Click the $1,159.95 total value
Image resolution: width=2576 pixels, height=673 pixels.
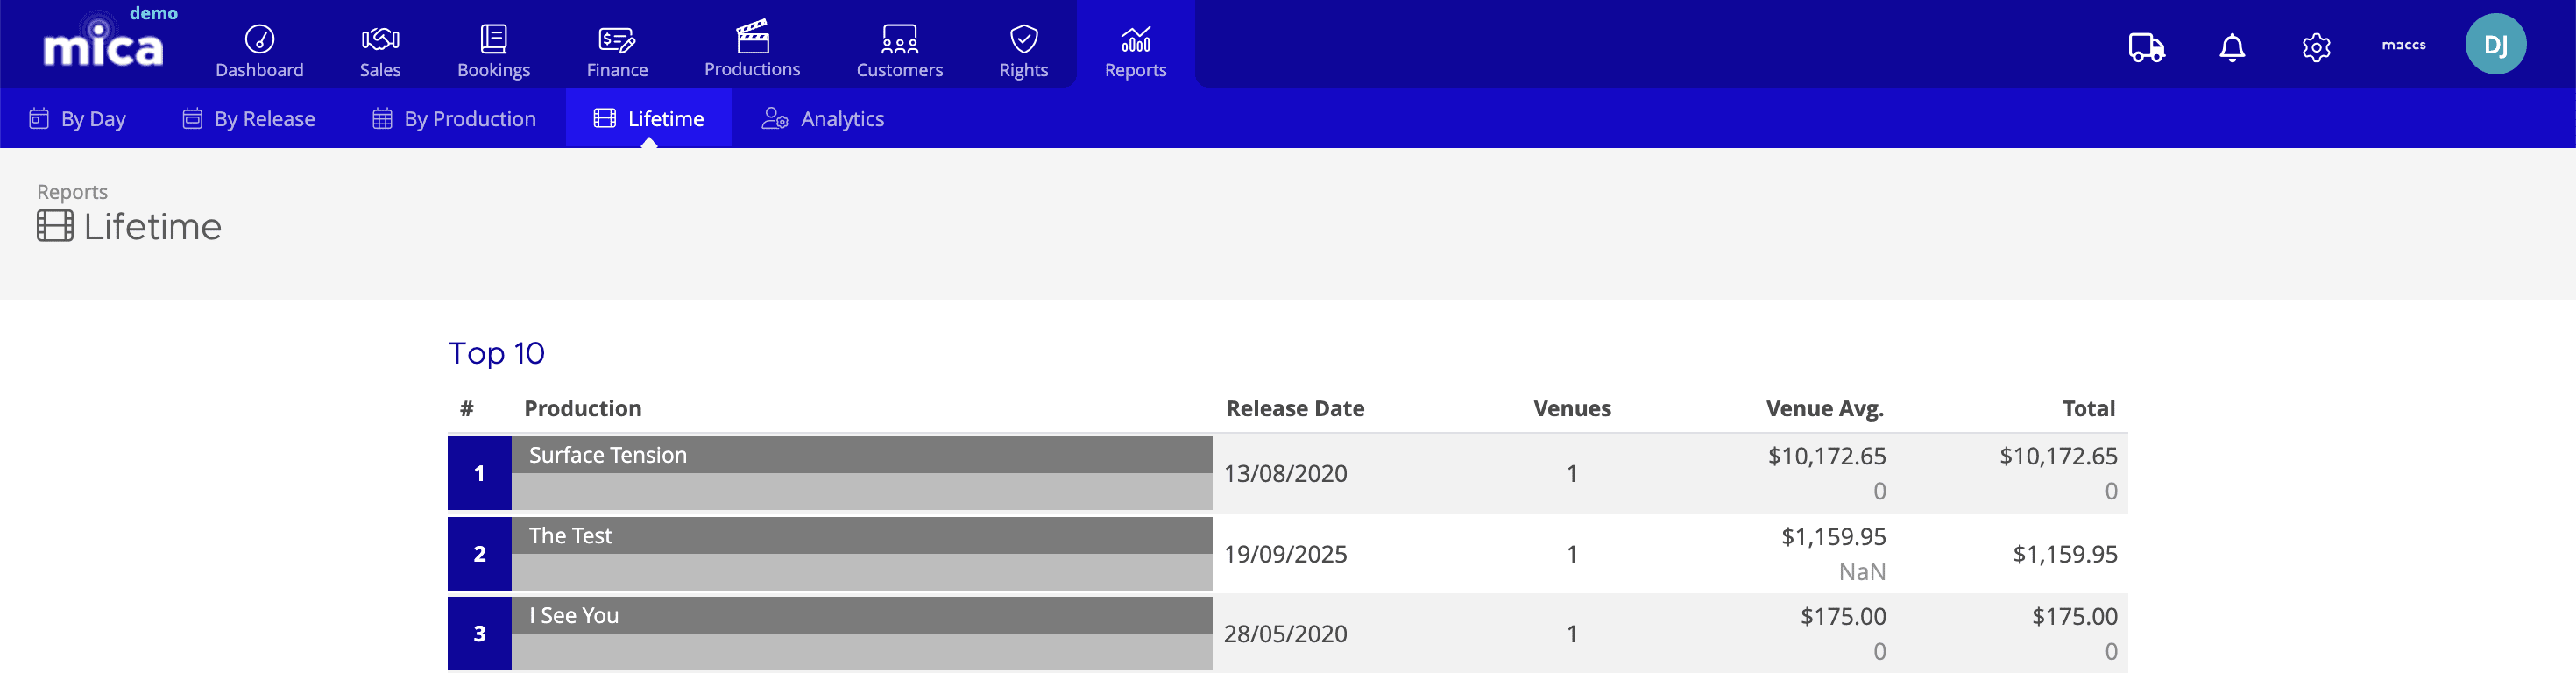click(x=2065, y=553)
